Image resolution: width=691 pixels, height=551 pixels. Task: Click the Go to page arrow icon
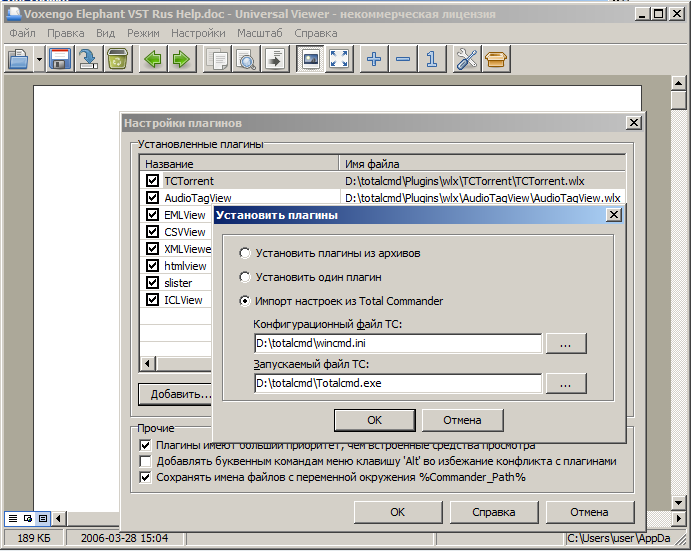[275, 59]
